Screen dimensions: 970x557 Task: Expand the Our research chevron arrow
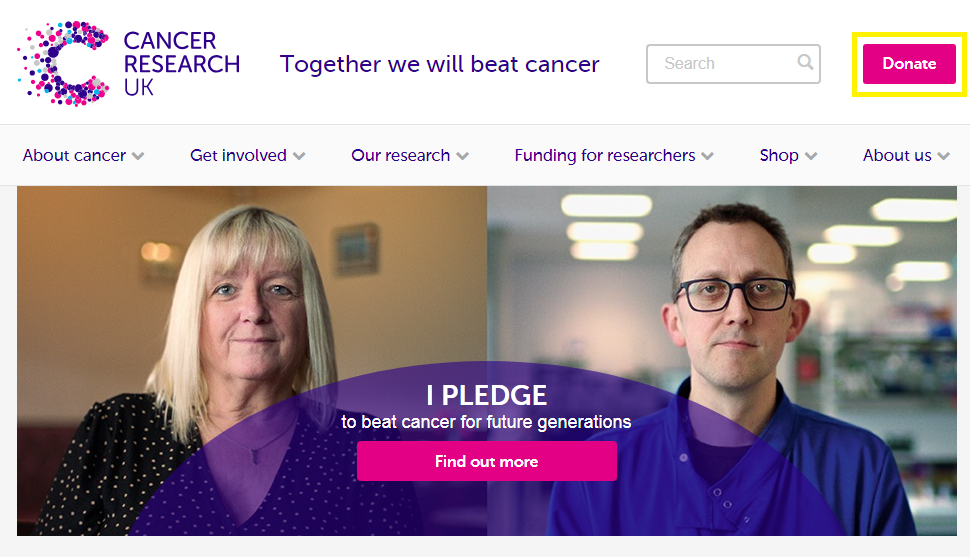point(462,156)
